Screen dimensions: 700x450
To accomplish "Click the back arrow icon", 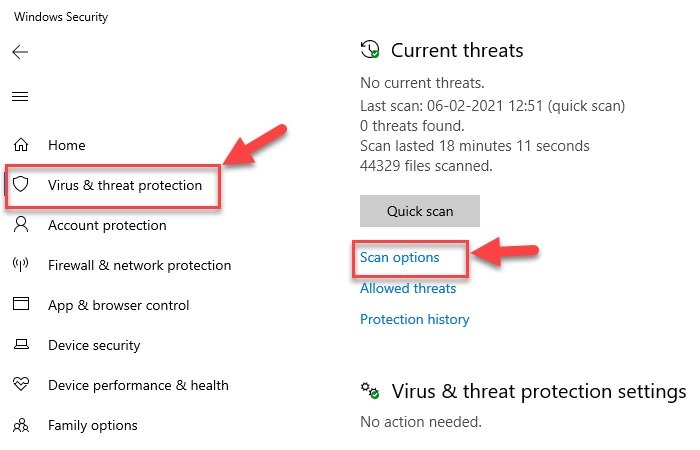I will click(x=20, y=52).
